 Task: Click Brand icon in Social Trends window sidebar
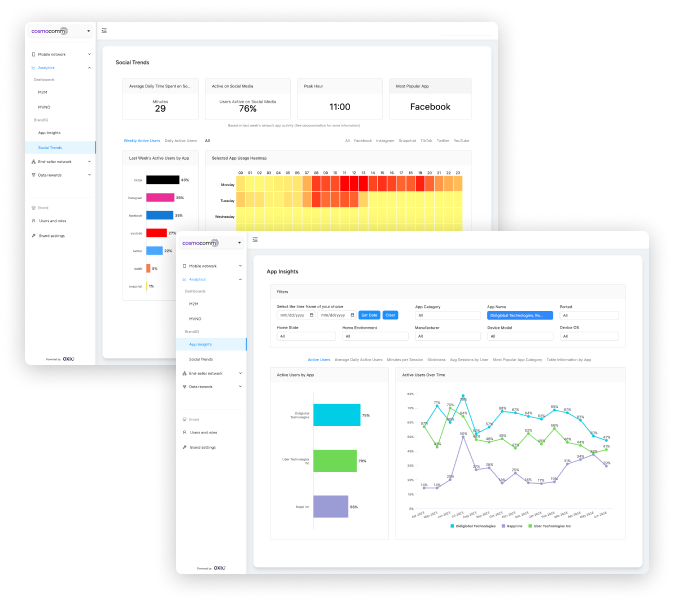point(34,208)
